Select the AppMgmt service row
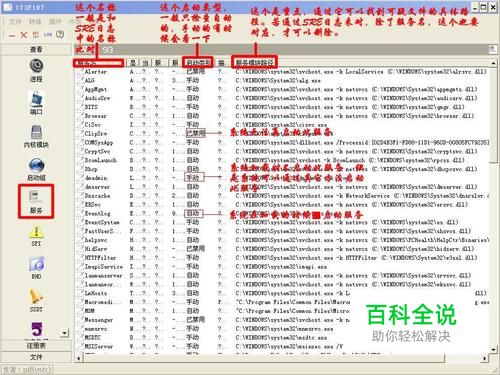The width and height of the screenshot is (500, 375). (x=282, y=89)
